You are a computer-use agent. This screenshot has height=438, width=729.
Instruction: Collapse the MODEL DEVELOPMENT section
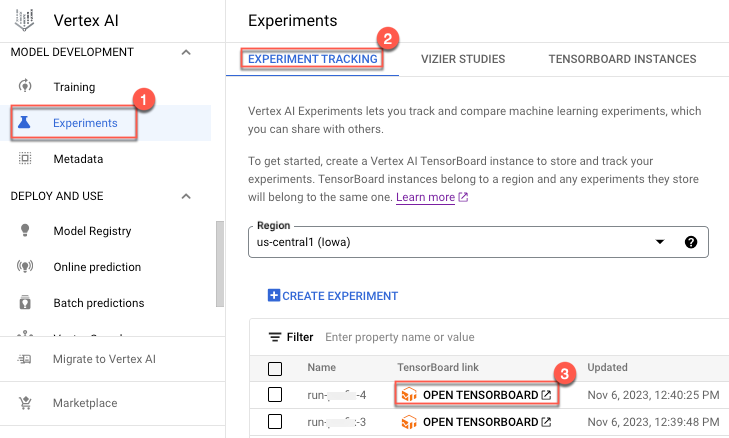coord(186,52)
